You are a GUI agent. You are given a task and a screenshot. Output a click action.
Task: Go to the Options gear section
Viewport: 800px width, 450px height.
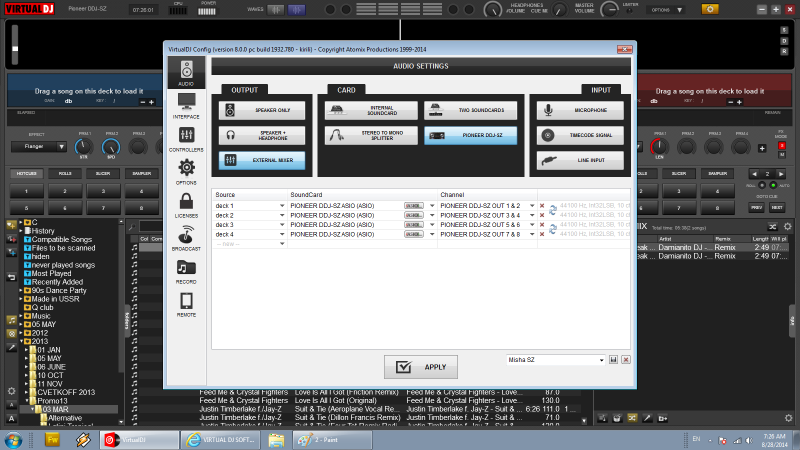pos(186,172)
